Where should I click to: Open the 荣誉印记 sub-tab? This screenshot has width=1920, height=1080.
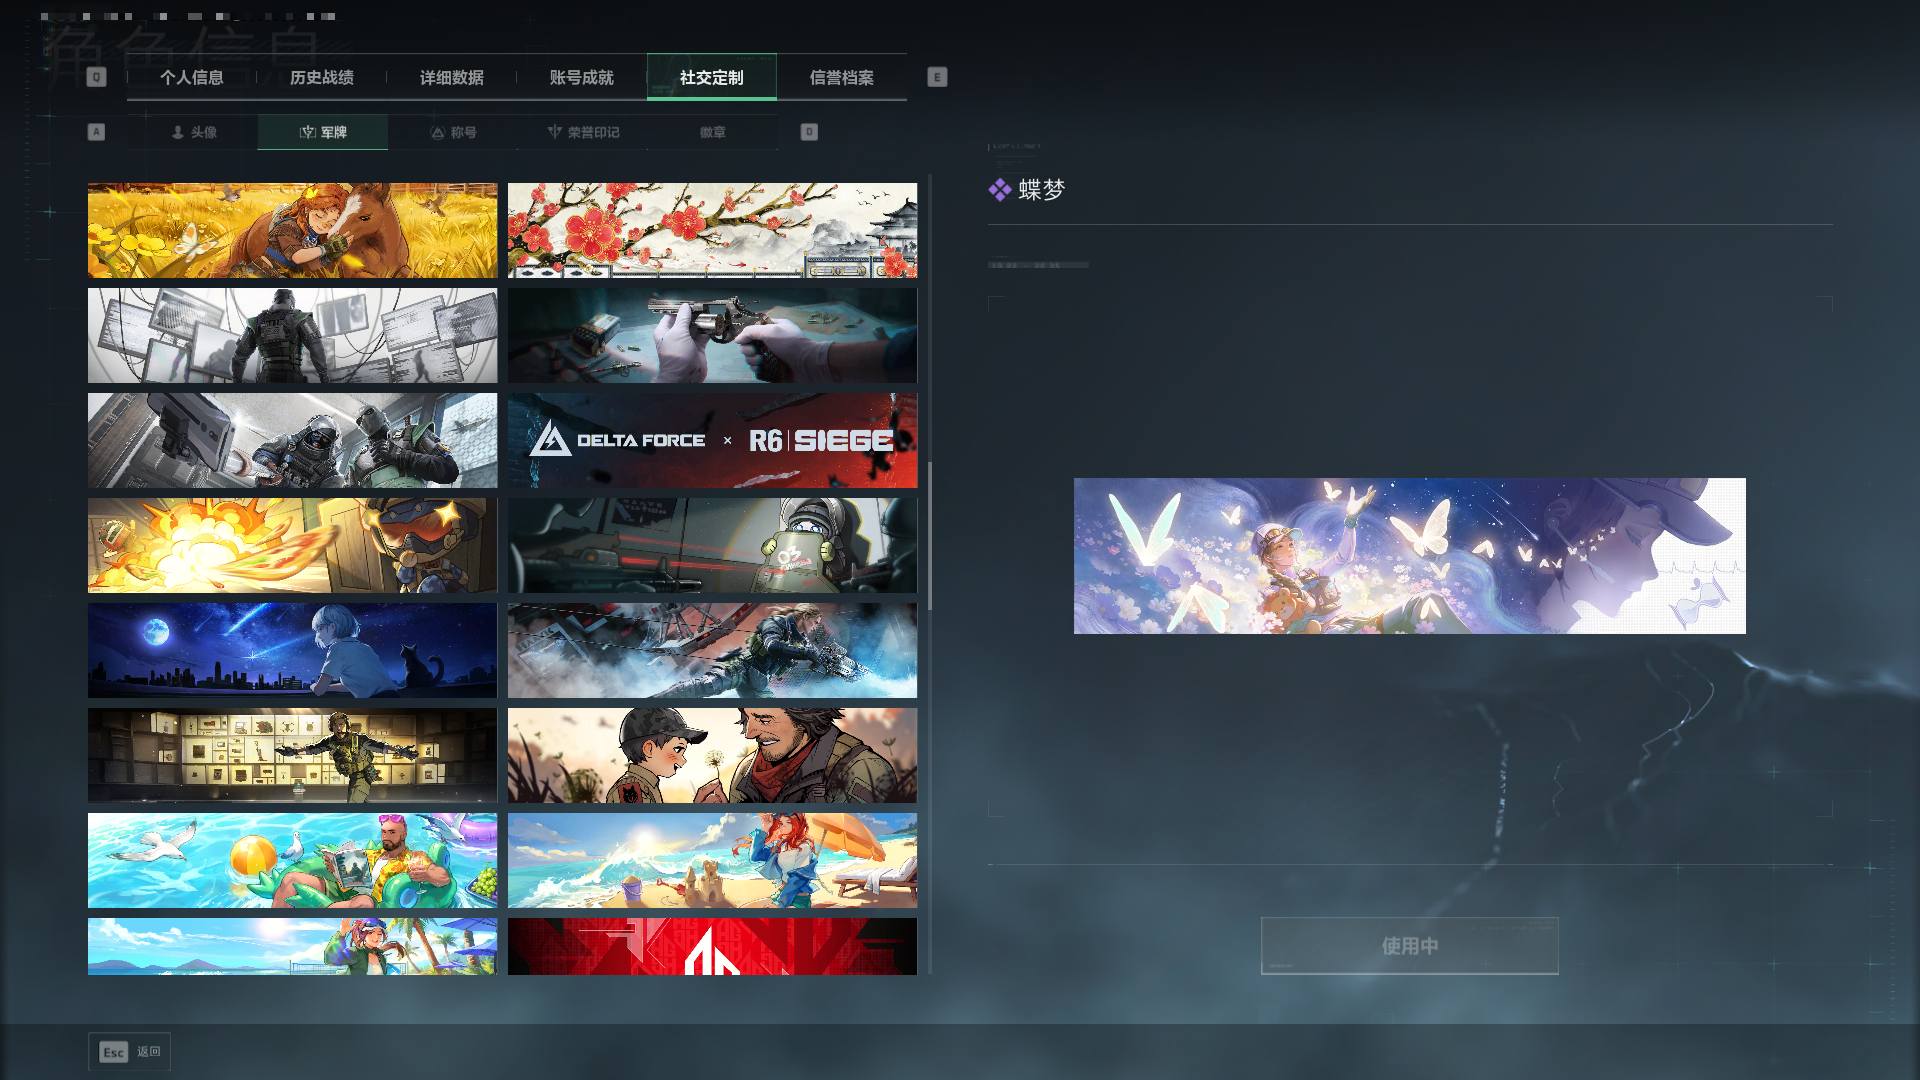point(583,132)
